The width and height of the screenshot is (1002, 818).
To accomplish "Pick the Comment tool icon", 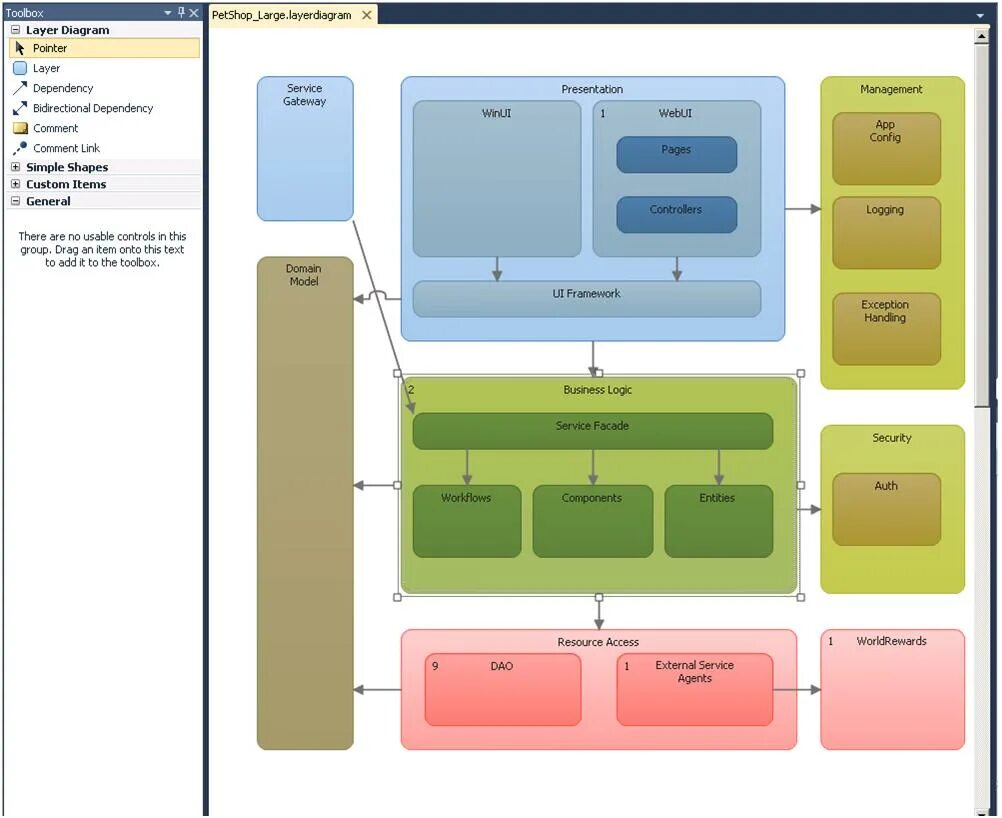I will pos(20,128).
